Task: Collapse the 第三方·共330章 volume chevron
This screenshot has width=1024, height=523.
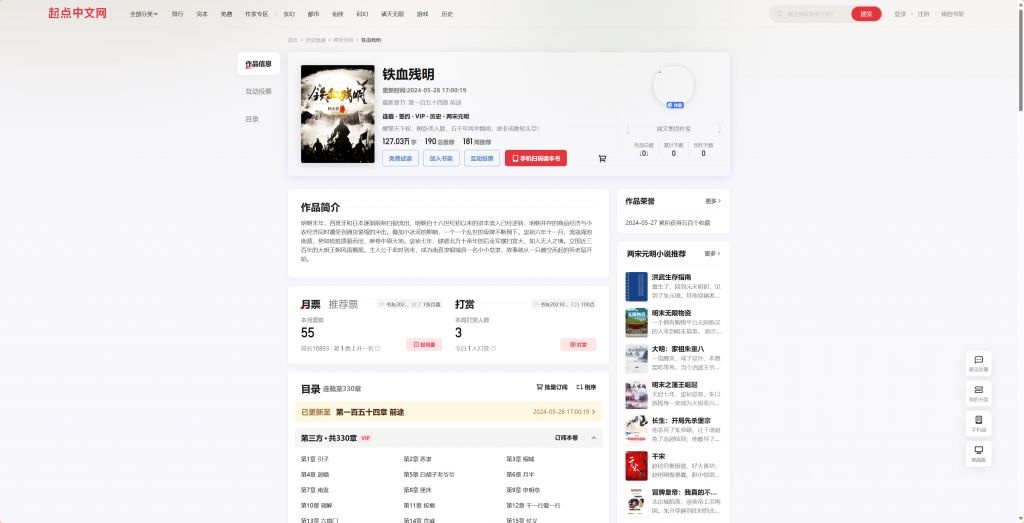Action: (594, 437)
